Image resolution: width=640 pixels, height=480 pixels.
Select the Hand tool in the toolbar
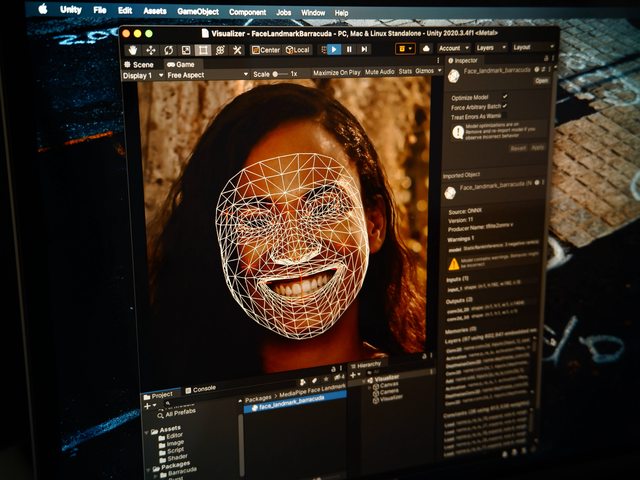[x=133, y=50]
